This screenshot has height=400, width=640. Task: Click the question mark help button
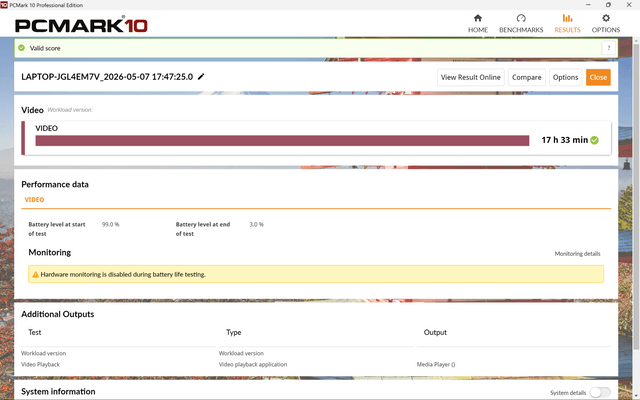(609, 48)
